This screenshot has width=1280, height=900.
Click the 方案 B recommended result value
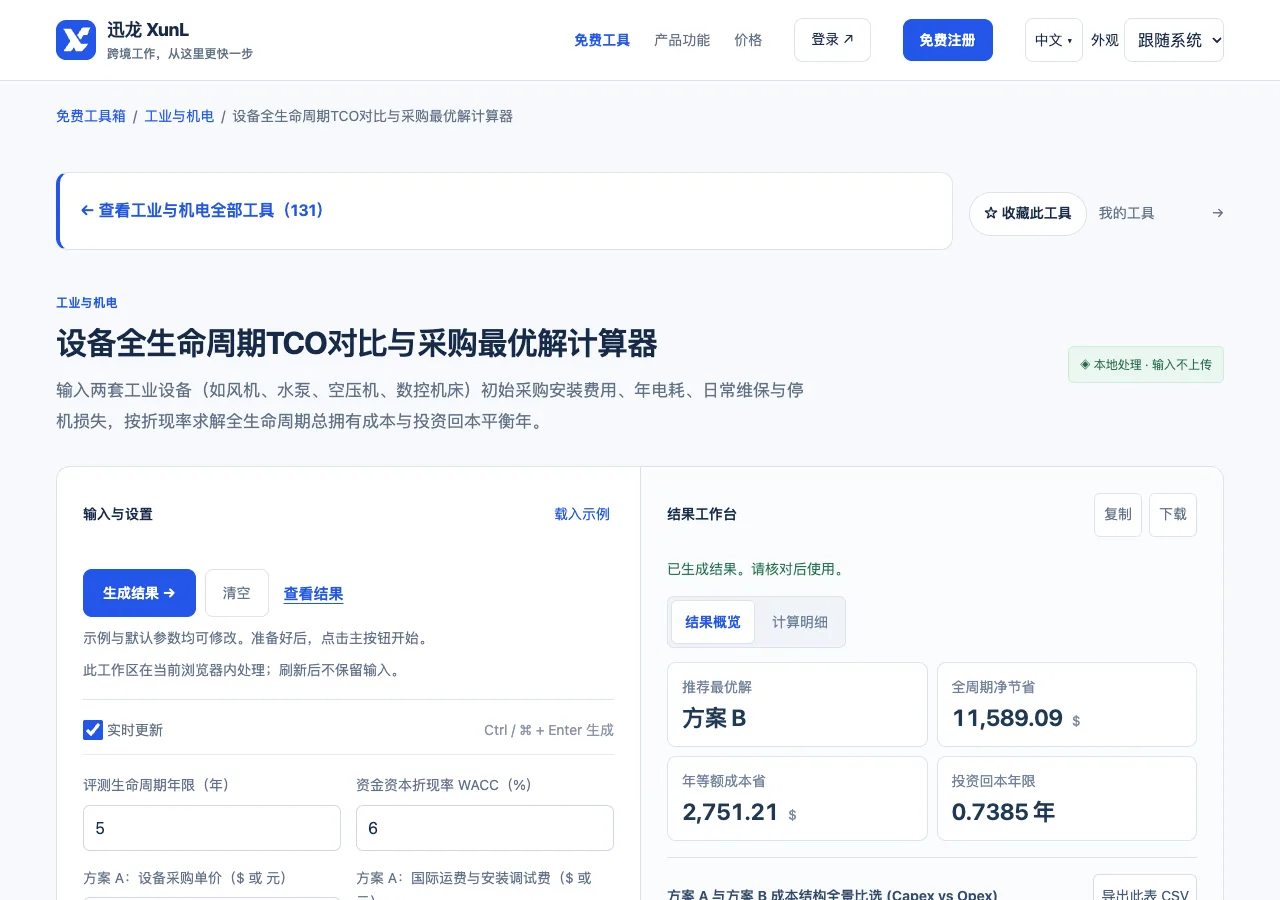(714, 718)
